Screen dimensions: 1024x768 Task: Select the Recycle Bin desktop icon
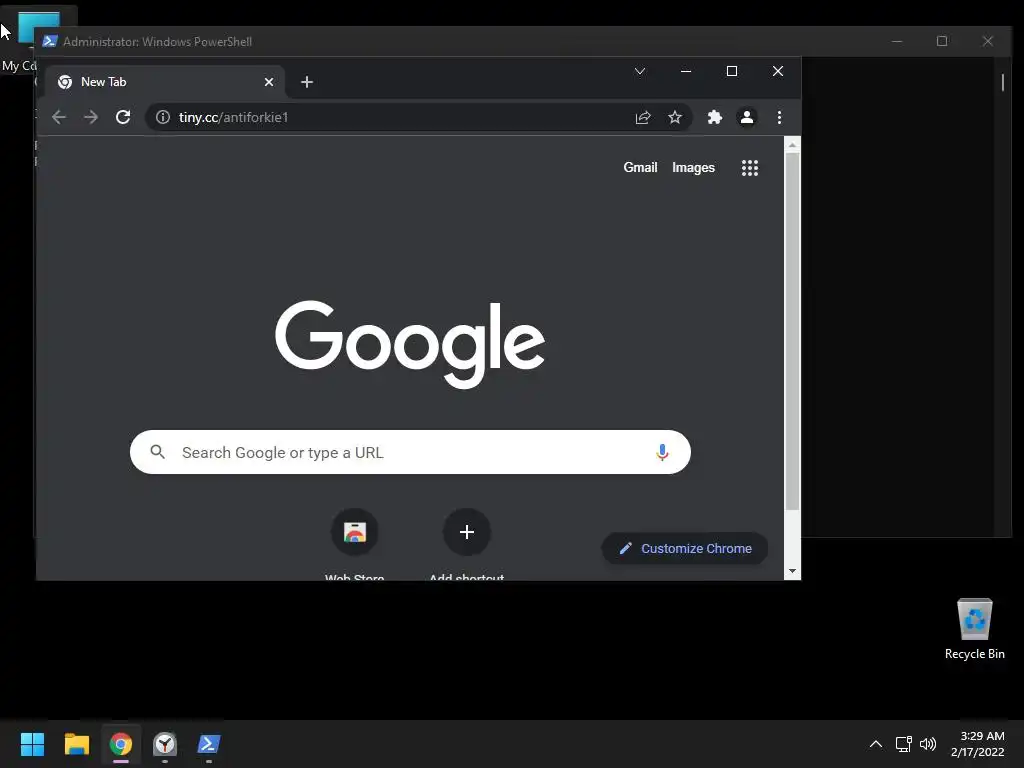[974, 630]
